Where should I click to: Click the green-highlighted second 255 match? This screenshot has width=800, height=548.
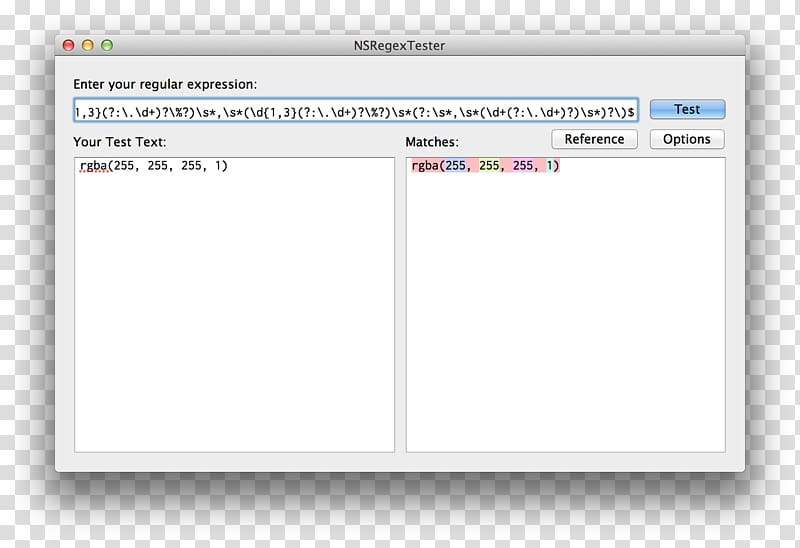pyautogui.click(x=489, y=165)
